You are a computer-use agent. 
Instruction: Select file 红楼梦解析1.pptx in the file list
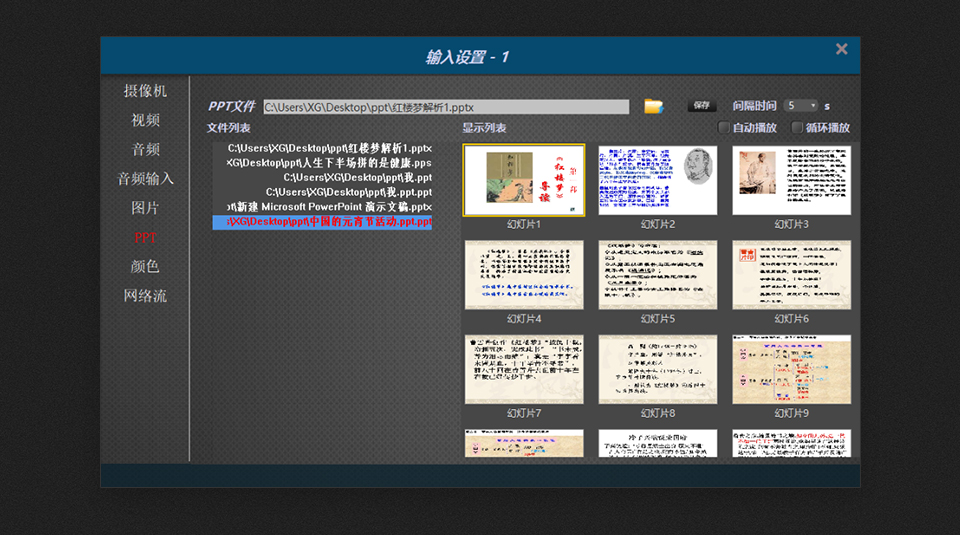click(x=323, y=148)
